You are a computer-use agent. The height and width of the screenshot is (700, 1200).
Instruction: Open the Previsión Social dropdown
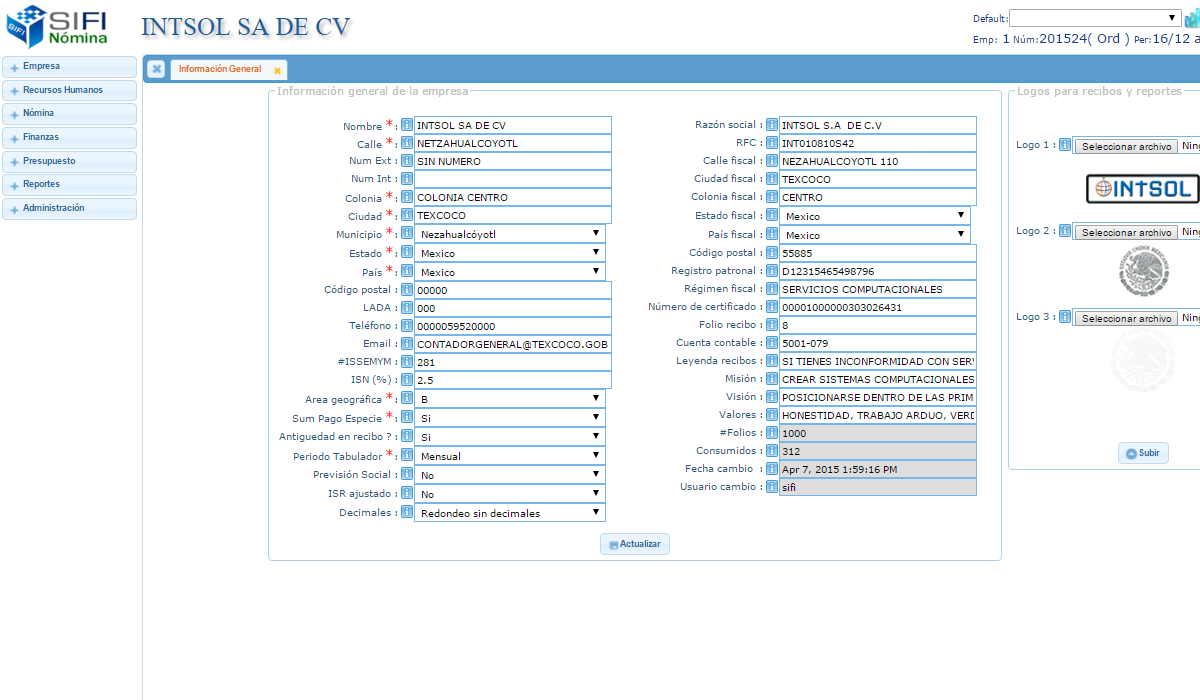pos(509,475)
